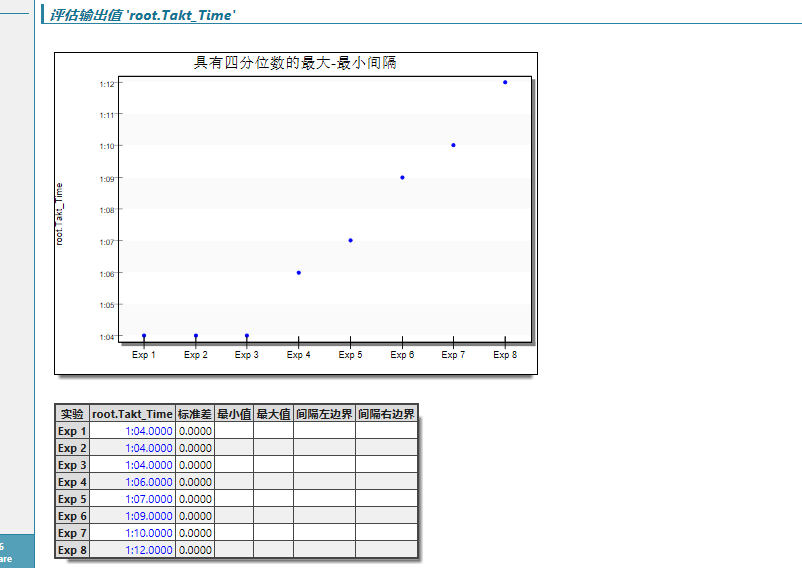The height and width of the screenshot is (568, 802).
Task: Click the 间隔右边界 column header
Action: pyautogui.click(x=386, y=414)
